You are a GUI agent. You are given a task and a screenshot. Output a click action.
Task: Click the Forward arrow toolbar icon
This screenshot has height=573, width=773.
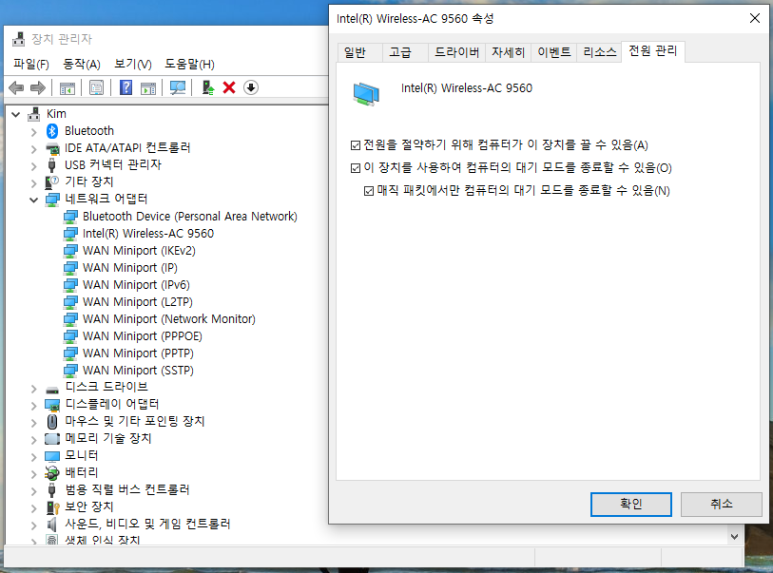tap(38, 88)
